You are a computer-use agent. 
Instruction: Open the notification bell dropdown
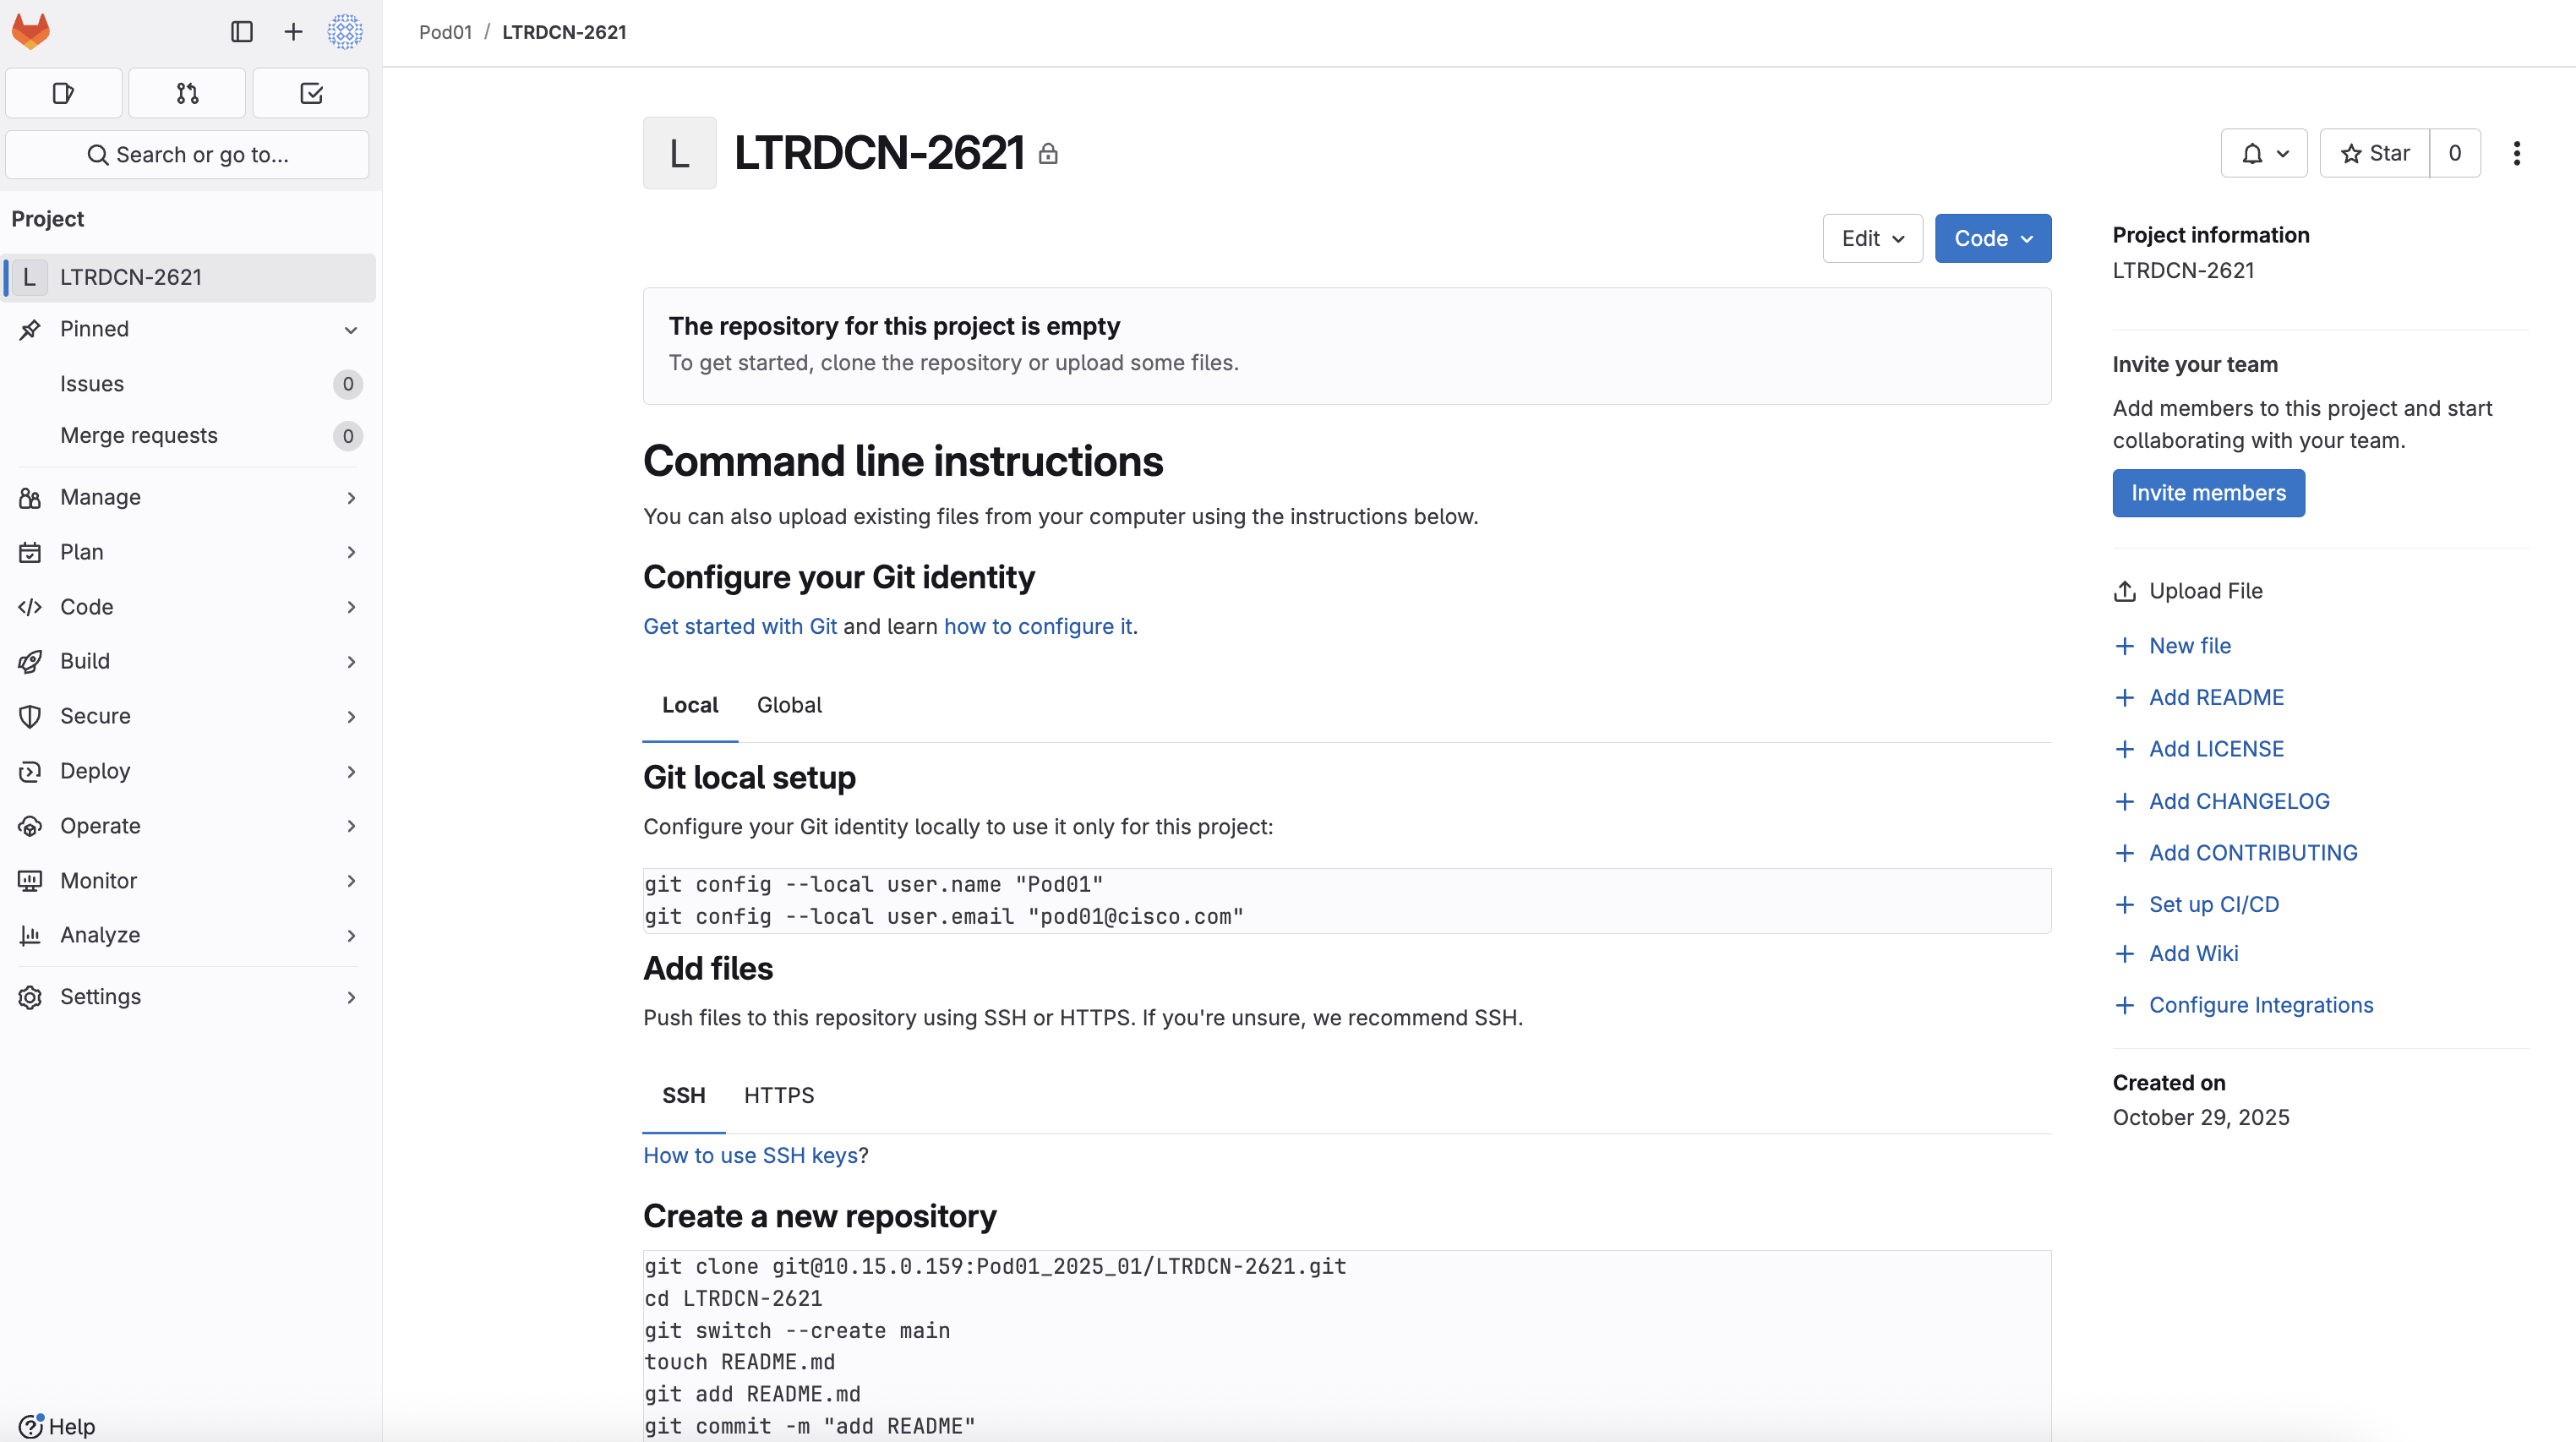pyautogui.click(x=2264, y=153)
